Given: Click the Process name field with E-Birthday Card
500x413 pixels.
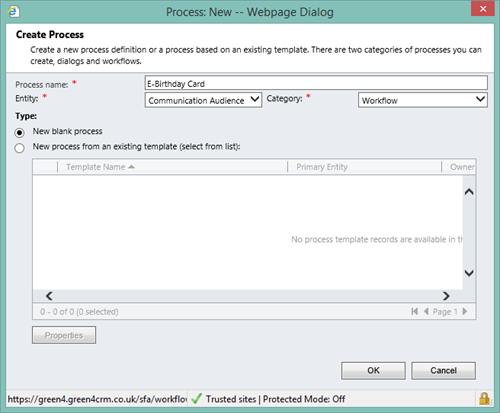Looking at the screenshot, I should click(x=316, y=83).
